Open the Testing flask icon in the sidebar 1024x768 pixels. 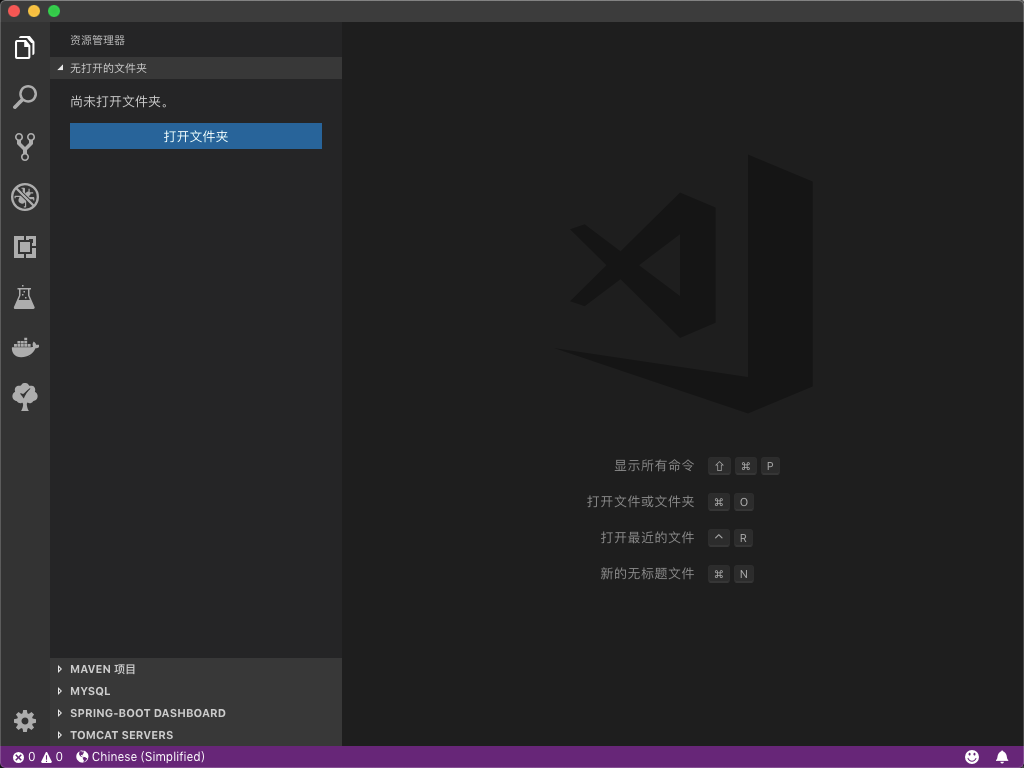[24, 297]
